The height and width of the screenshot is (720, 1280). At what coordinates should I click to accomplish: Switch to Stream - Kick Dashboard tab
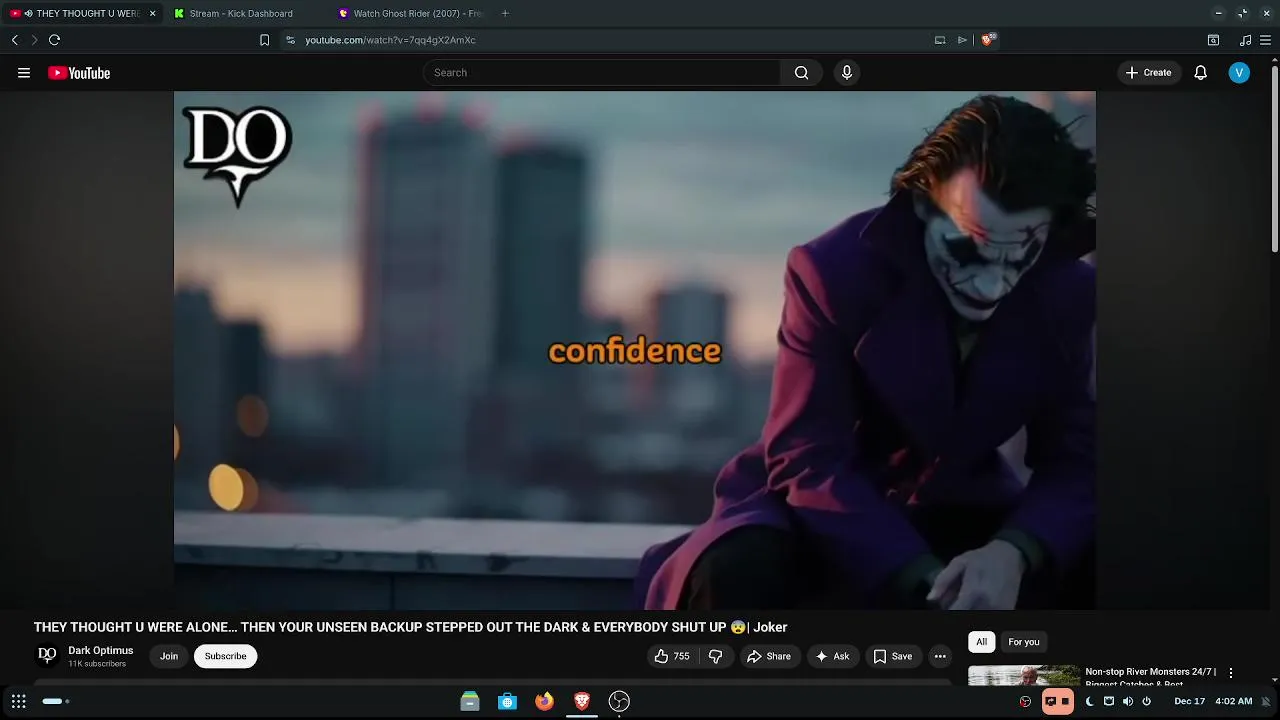click(x=241, y=13)
